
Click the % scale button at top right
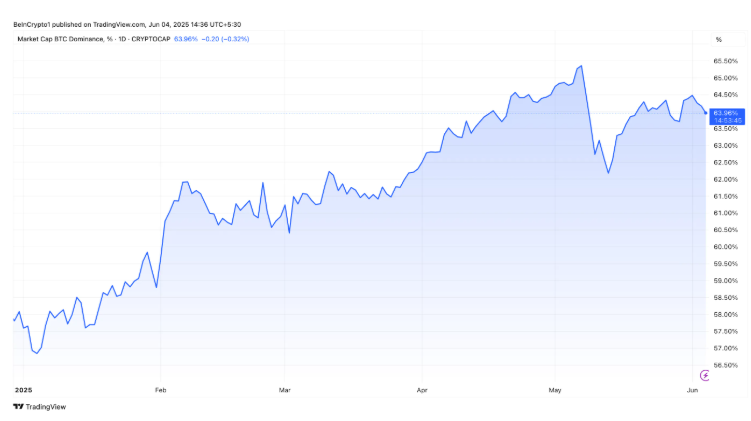(718, 40)
